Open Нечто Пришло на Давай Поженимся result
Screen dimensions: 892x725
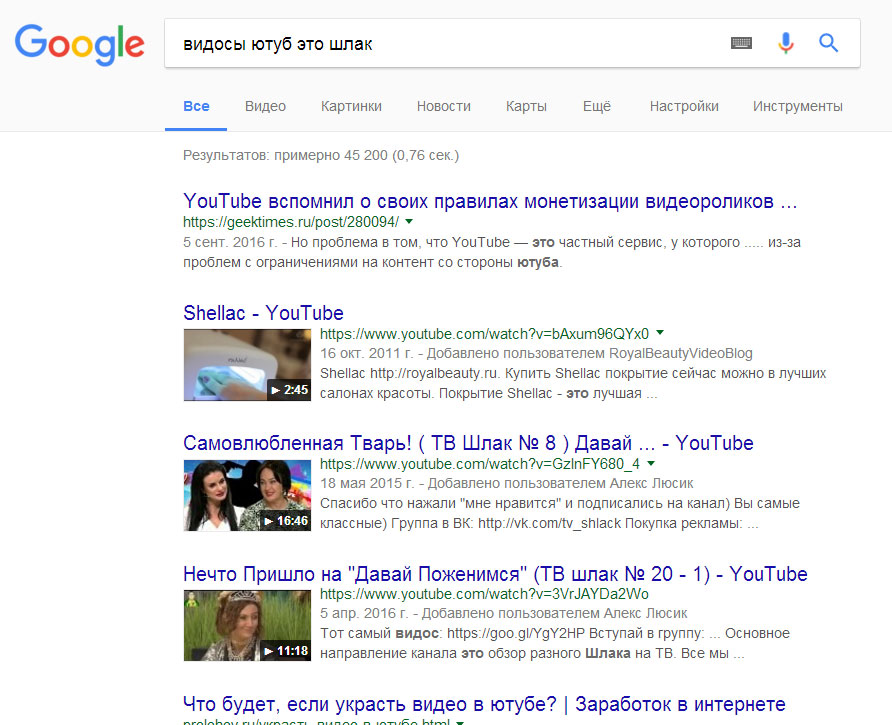tap(495, 574)
